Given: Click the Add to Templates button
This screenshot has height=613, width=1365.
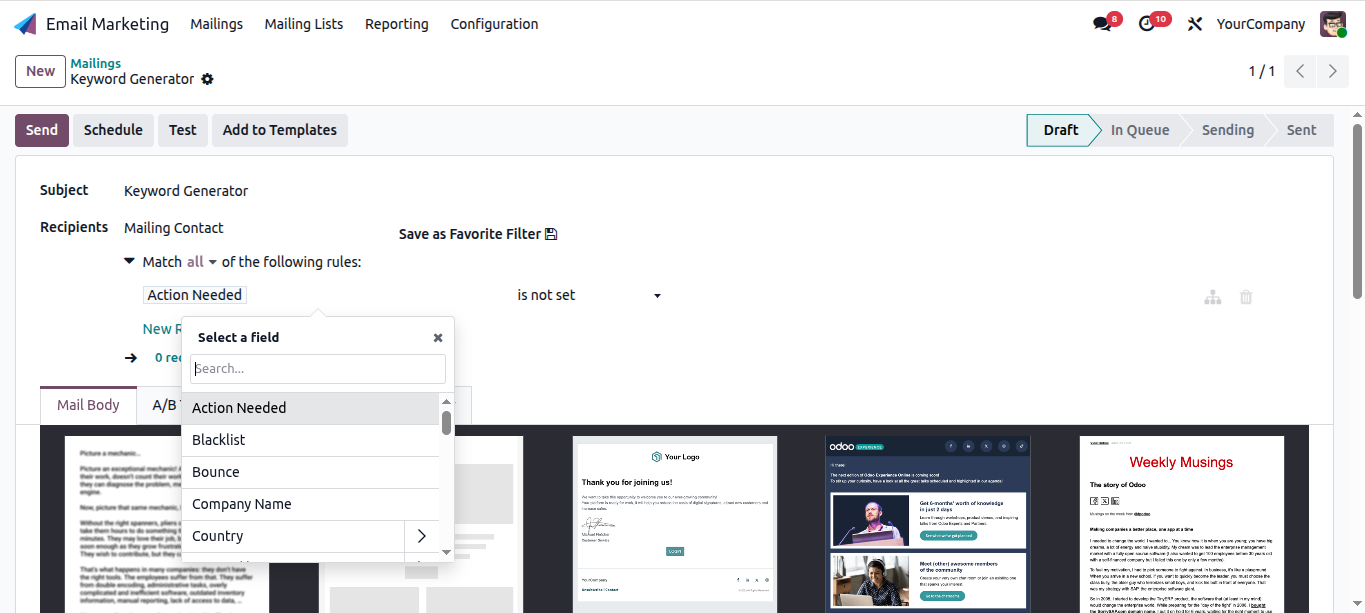Looking at the screenshot, I should (x=280, y=130).
